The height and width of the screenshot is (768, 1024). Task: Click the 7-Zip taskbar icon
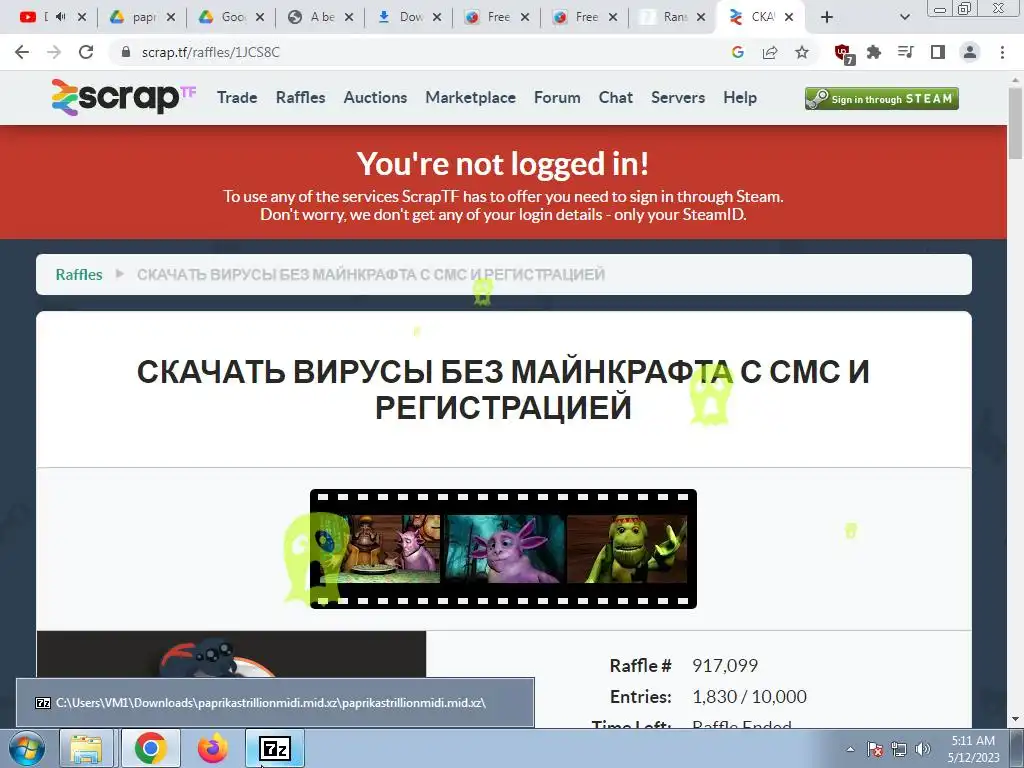tap(274, 748)
